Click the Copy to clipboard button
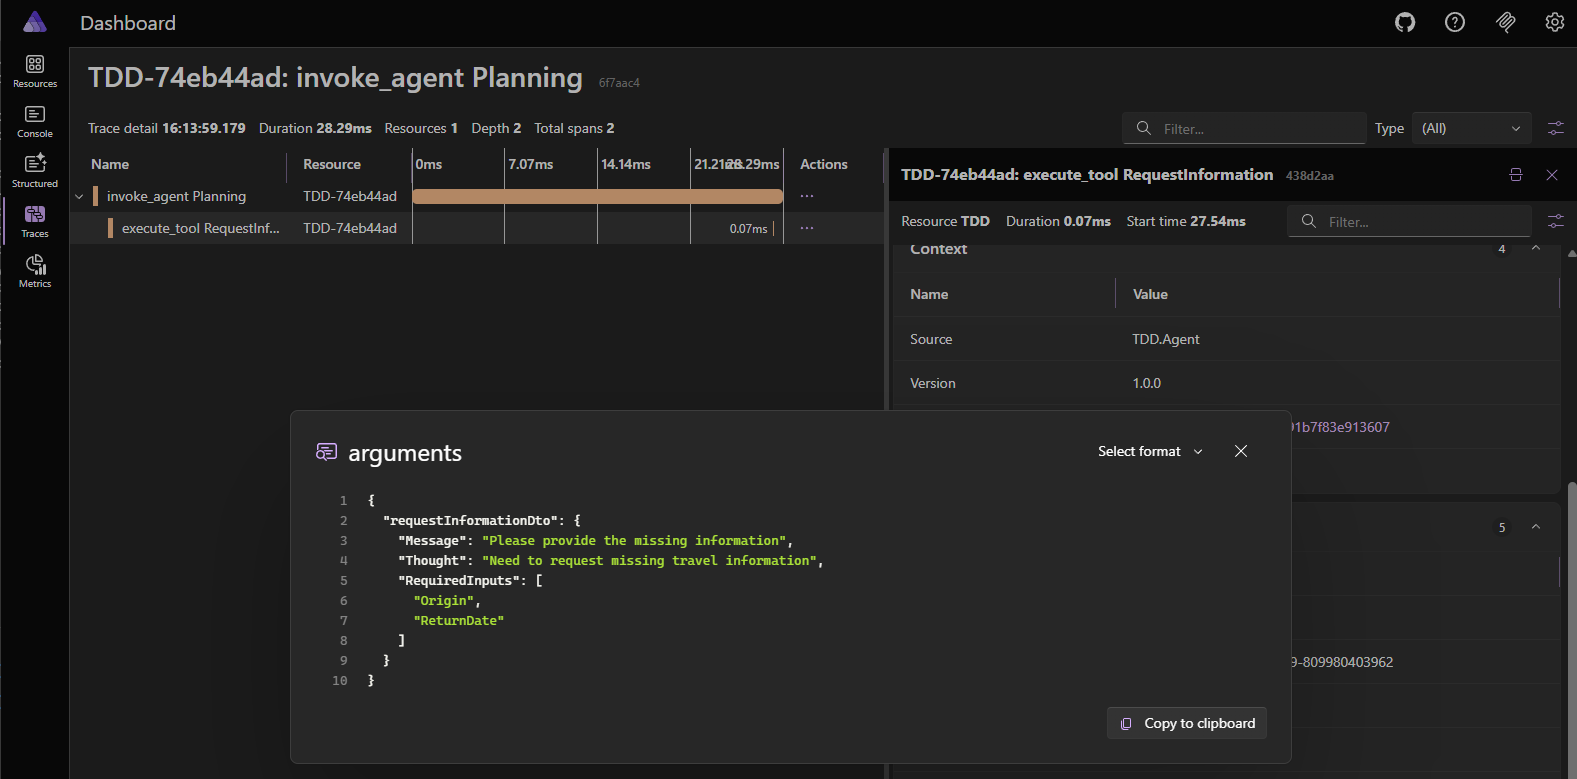Screen dimensions: 1577x779 (x=1187, y=723)
